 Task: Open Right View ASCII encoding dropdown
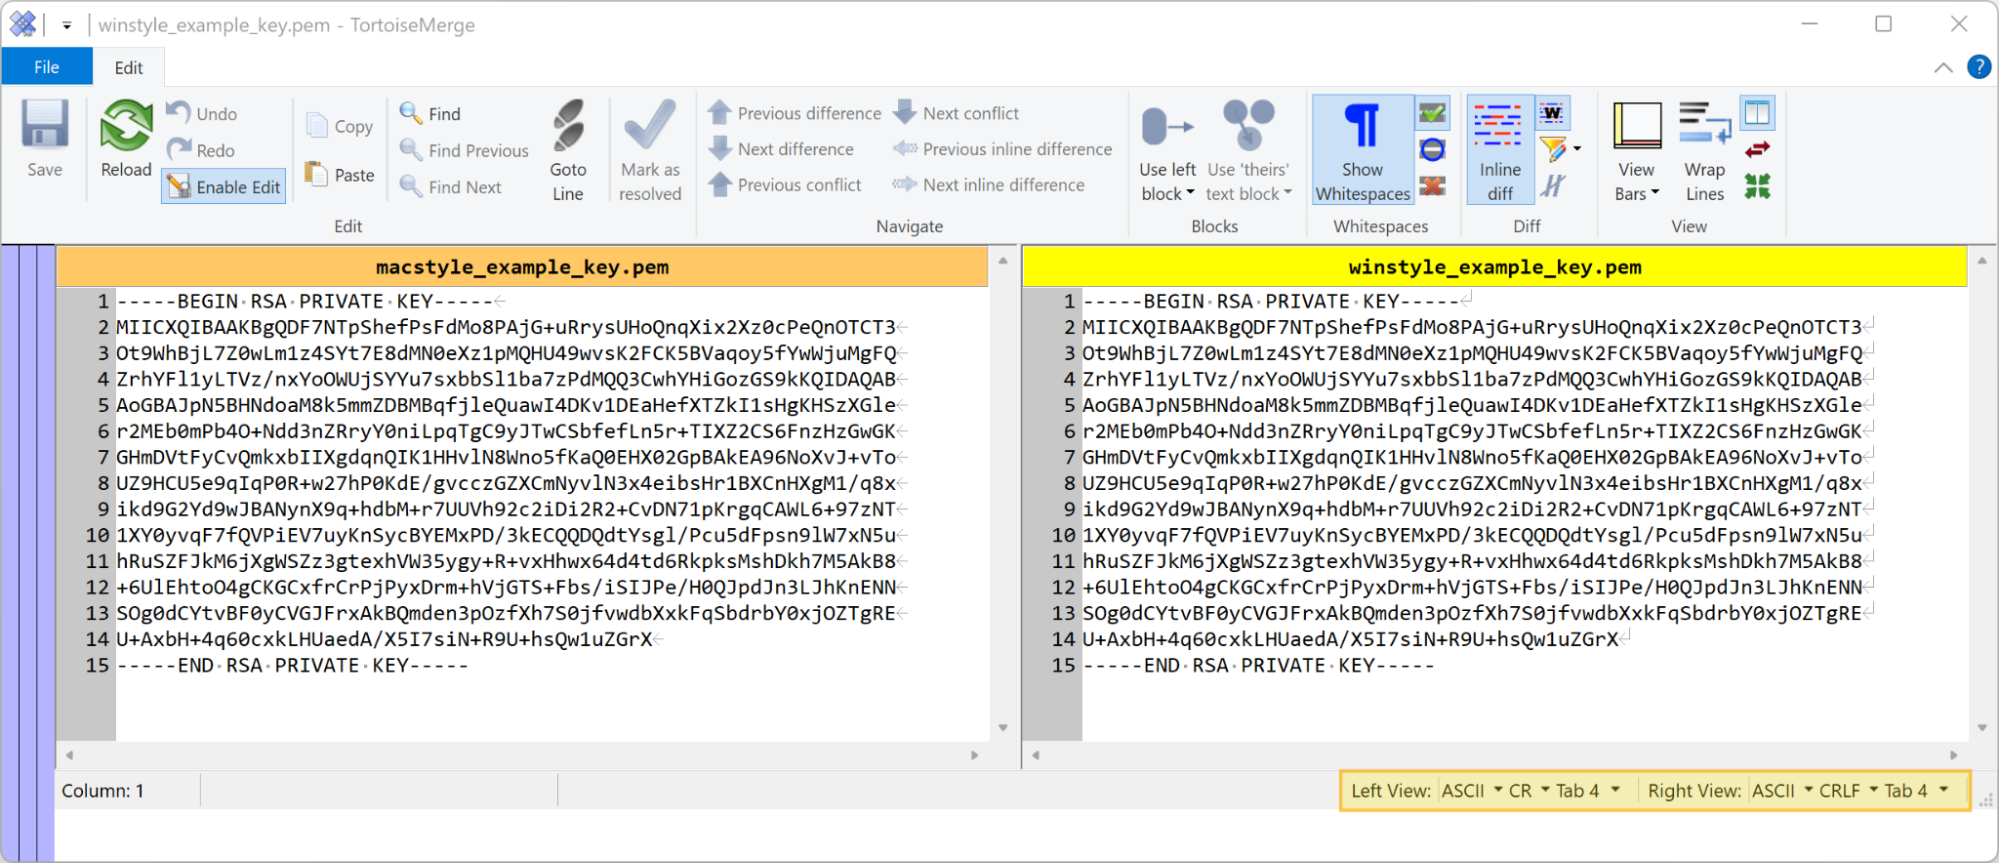(x=1782, y=791)
